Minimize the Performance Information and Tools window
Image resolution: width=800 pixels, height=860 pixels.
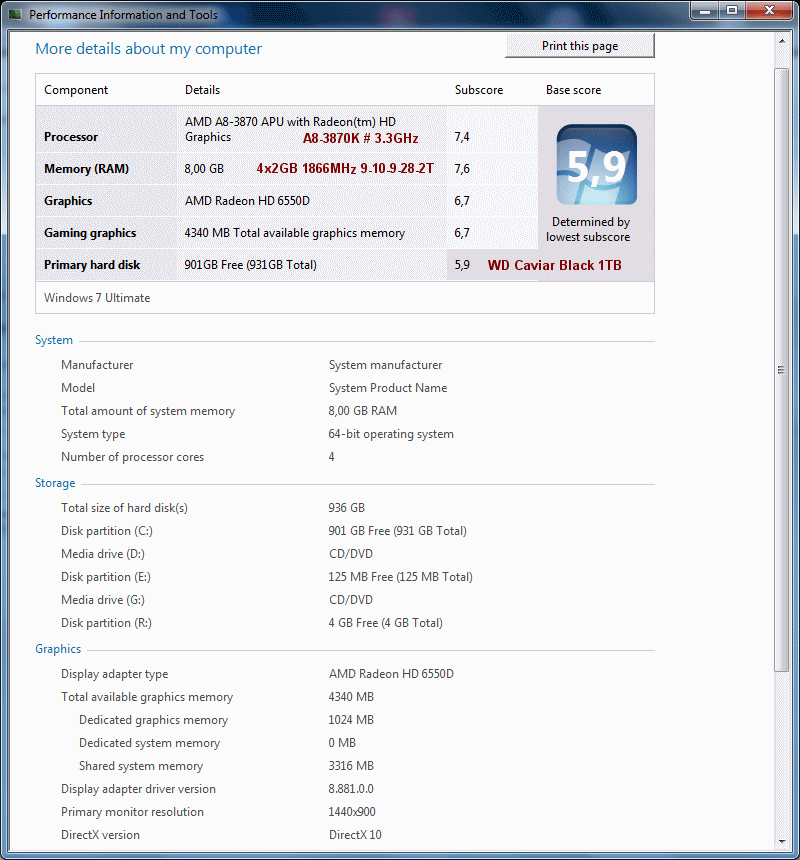coord(704,11)
